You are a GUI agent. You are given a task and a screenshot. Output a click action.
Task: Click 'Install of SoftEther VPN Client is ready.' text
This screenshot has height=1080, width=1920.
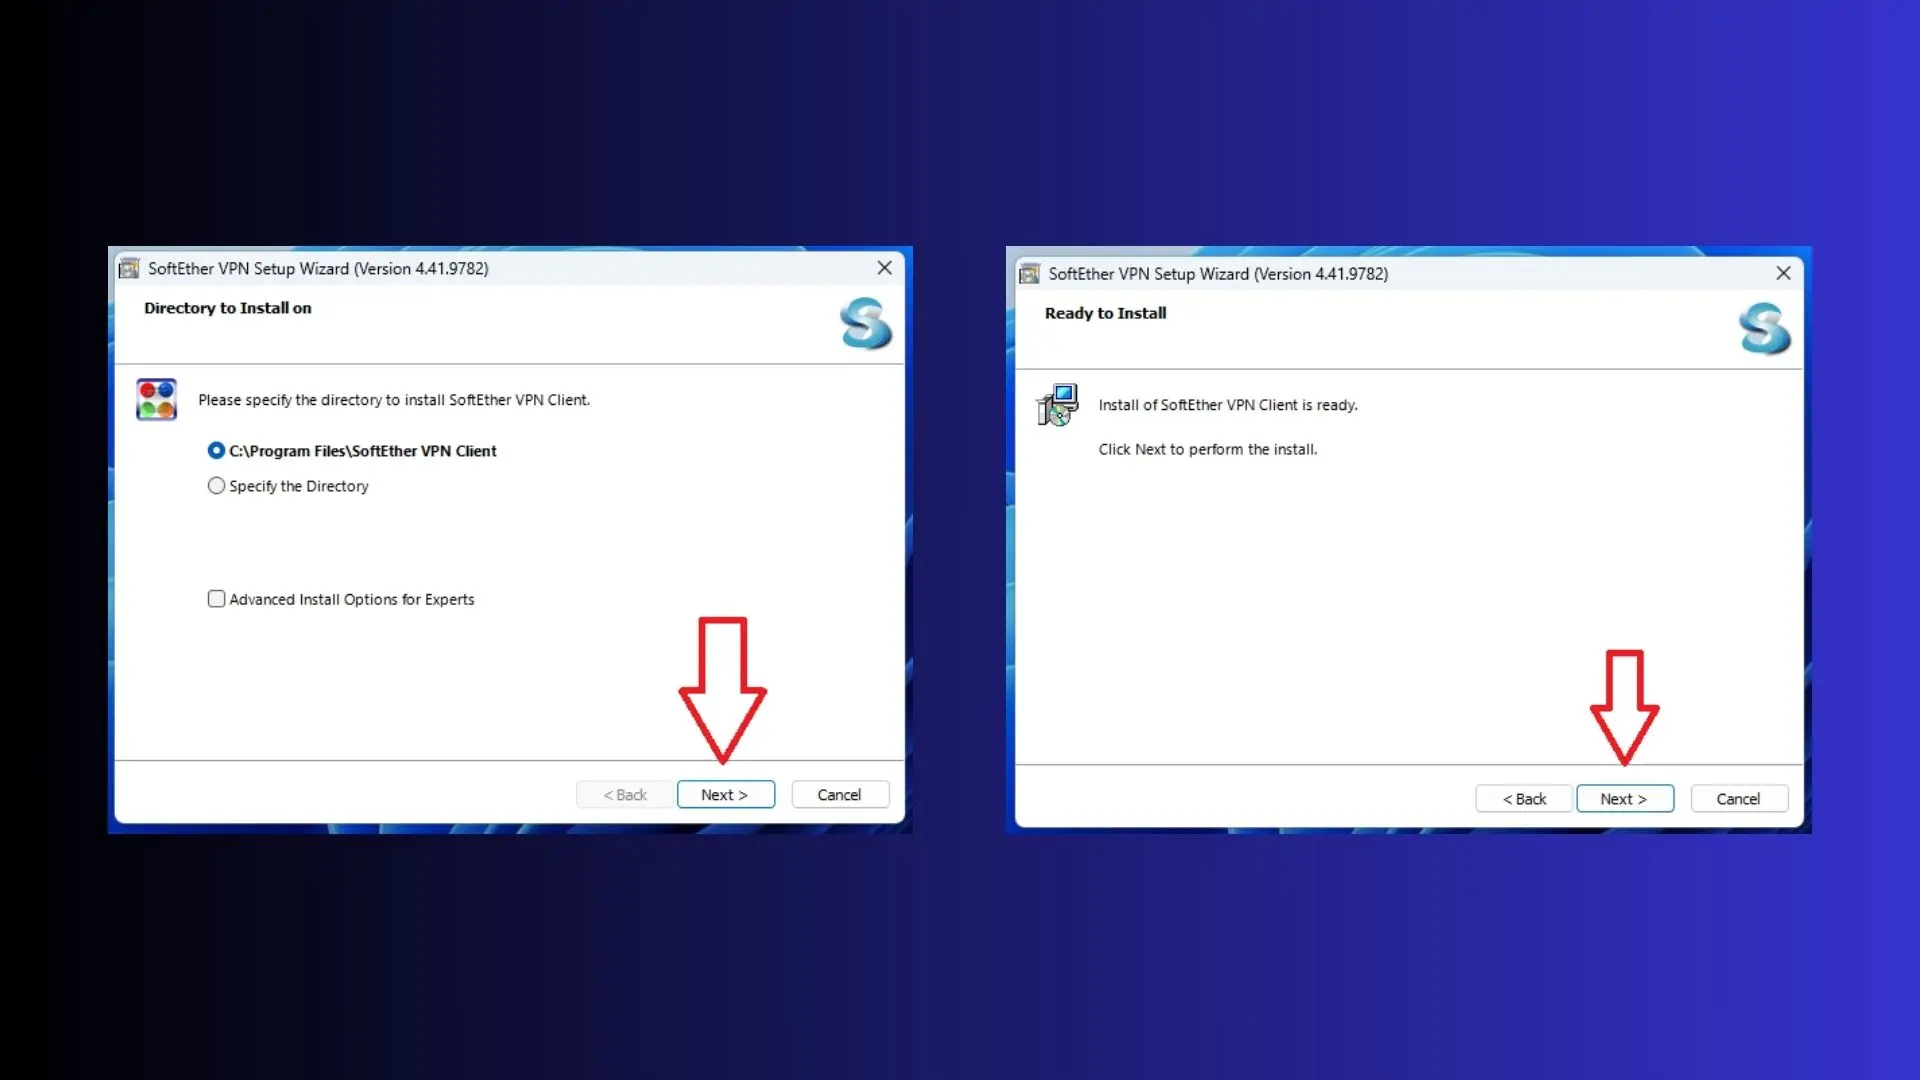click(x=1228, y=405)
